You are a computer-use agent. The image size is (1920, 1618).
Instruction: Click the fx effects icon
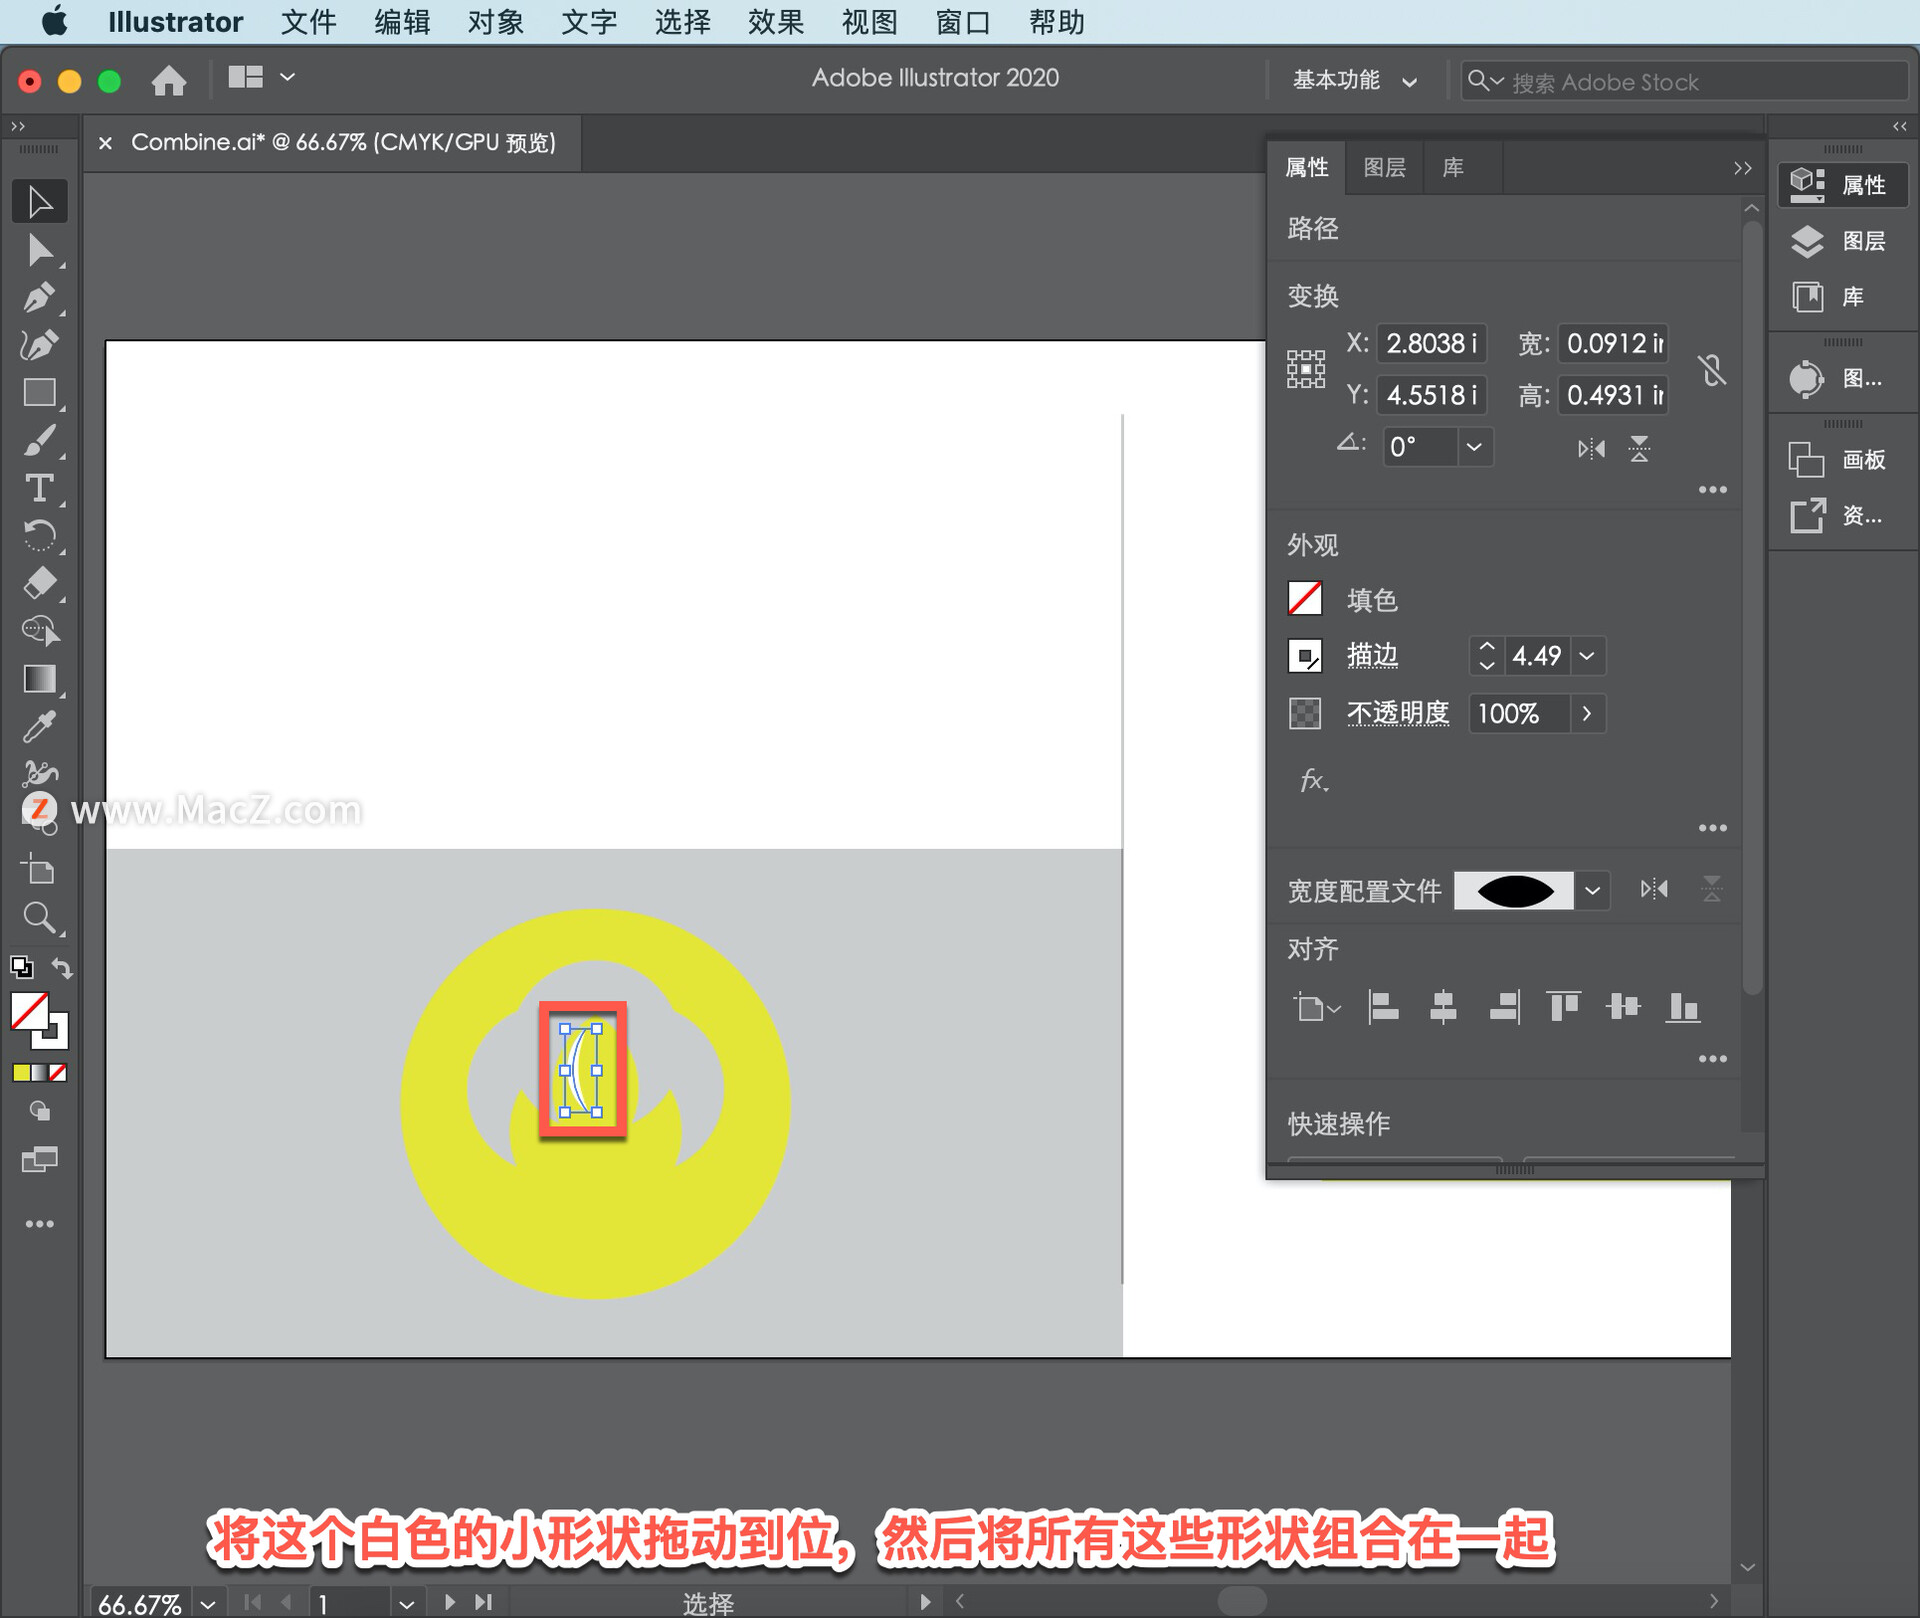coord(1313,780)
